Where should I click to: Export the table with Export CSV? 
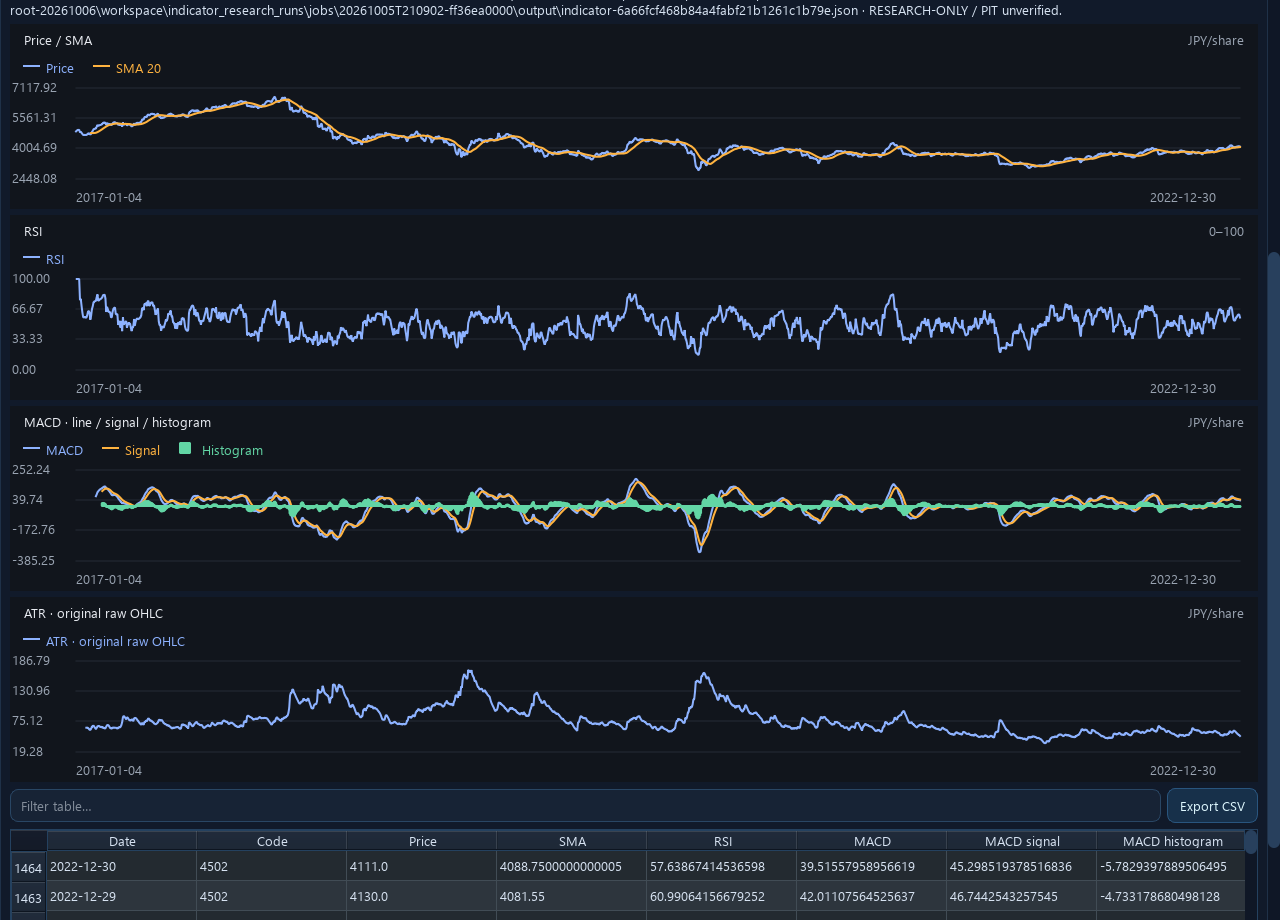[x=1212, y=806]
